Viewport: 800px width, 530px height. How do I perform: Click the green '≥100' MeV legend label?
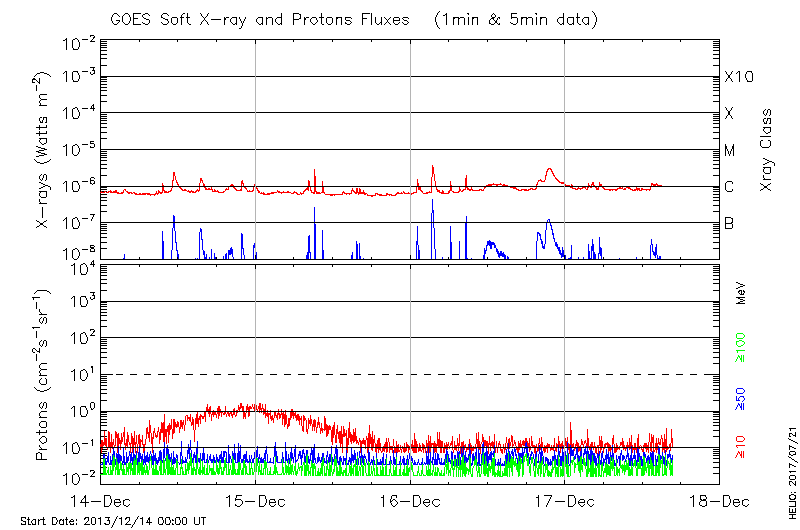pos(742,349)
